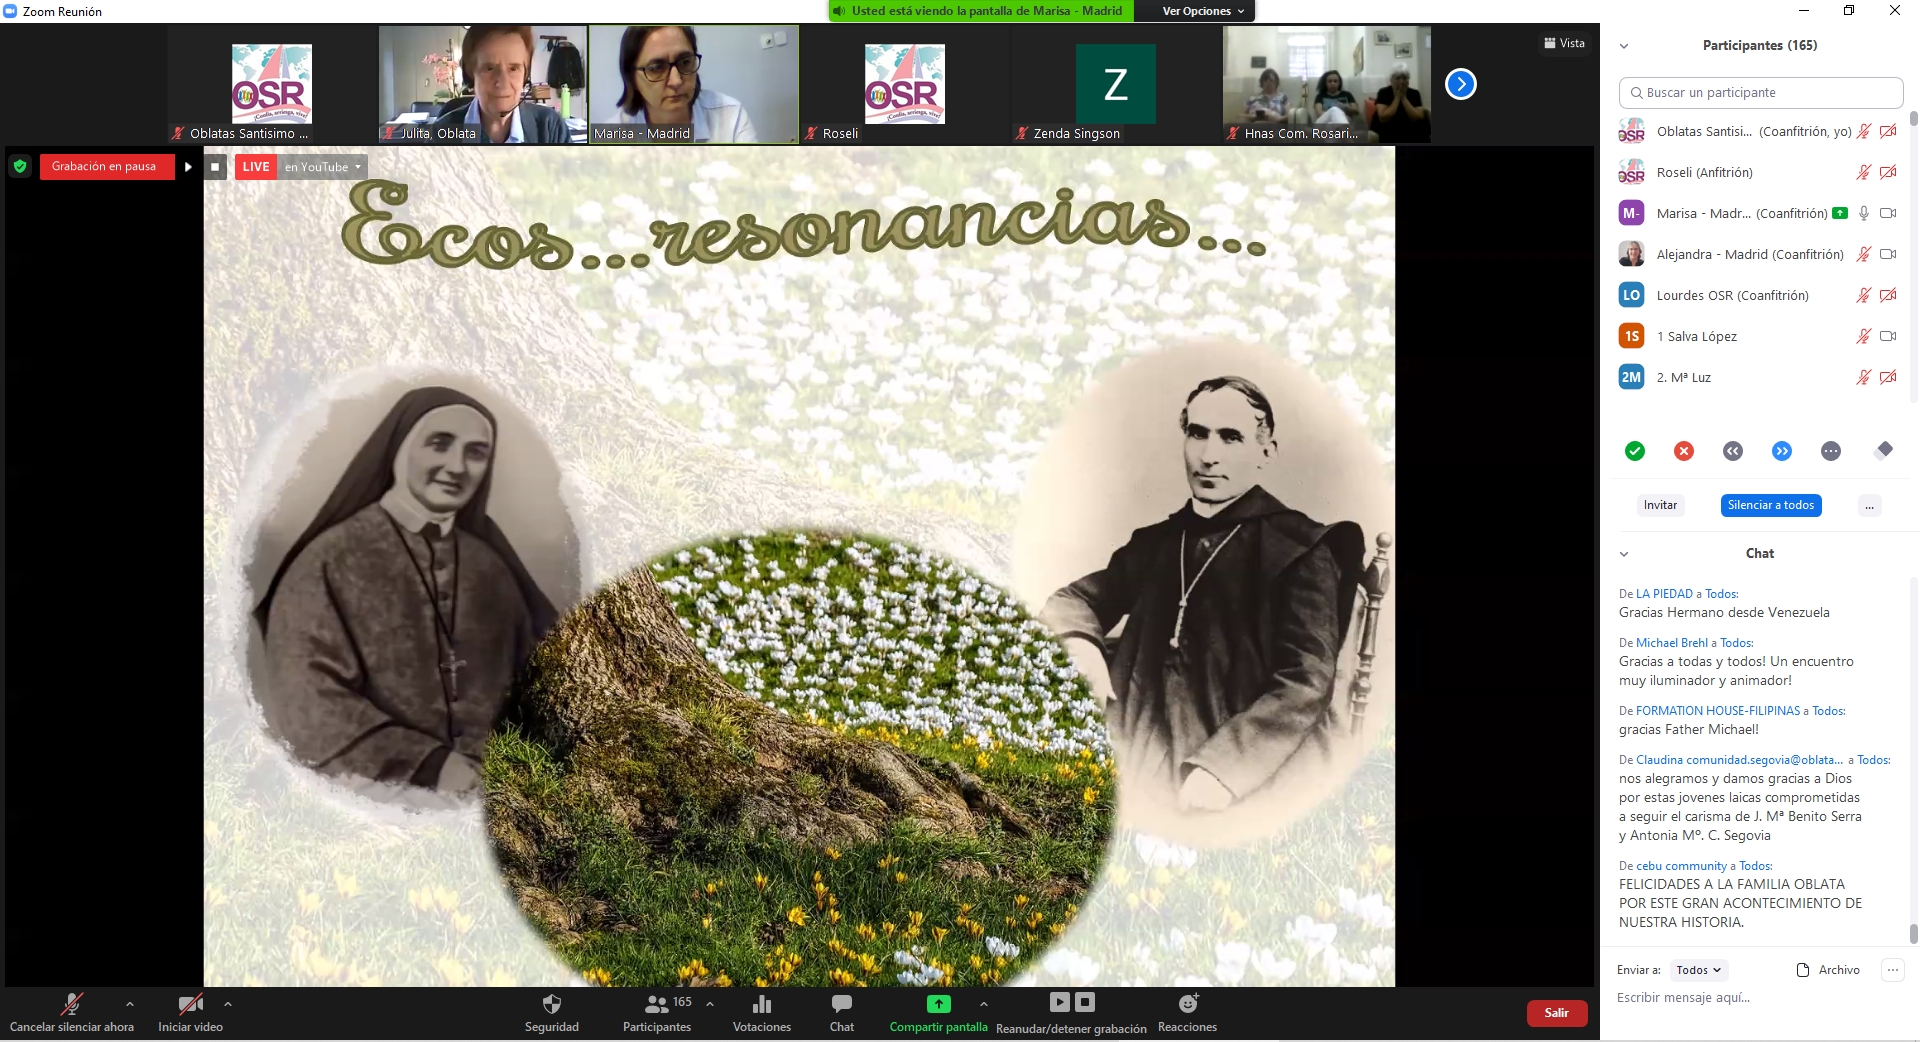1920x1042 pixels.
Task: Open Reacciones emoji menu
Action: coord(1187,1012)
